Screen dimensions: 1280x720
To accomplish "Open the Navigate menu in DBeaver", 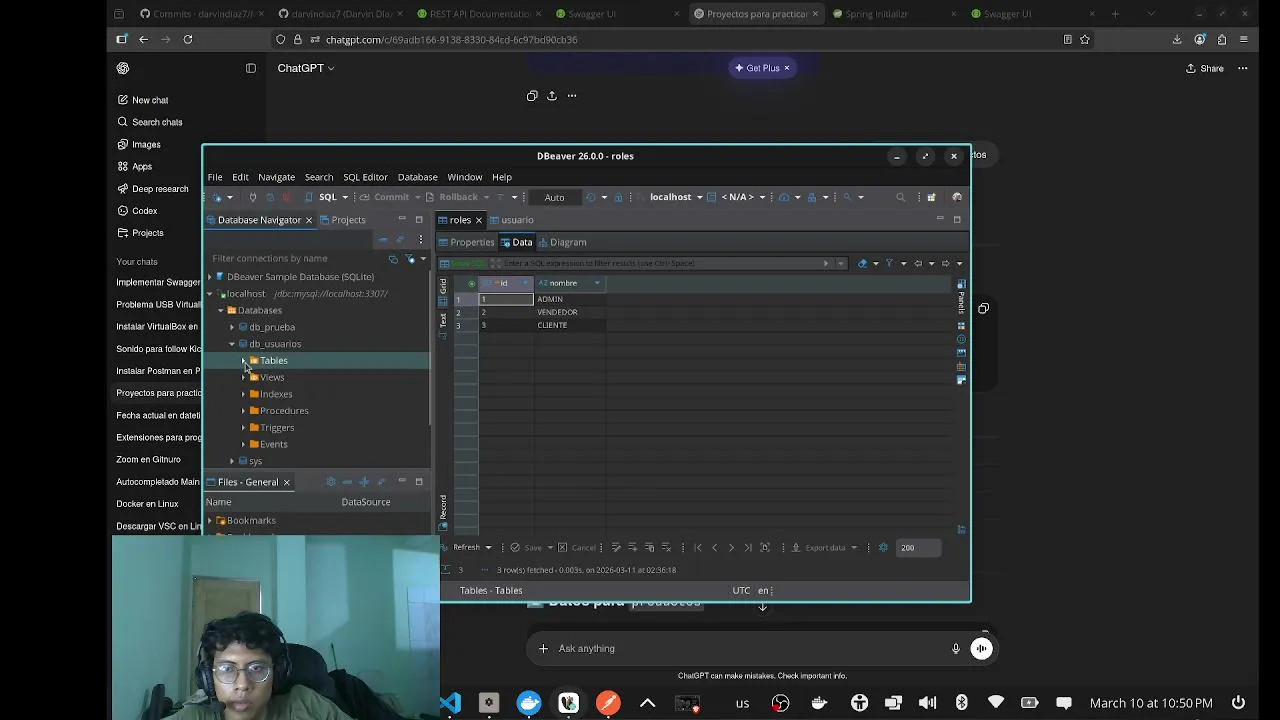I will [276, 177].
